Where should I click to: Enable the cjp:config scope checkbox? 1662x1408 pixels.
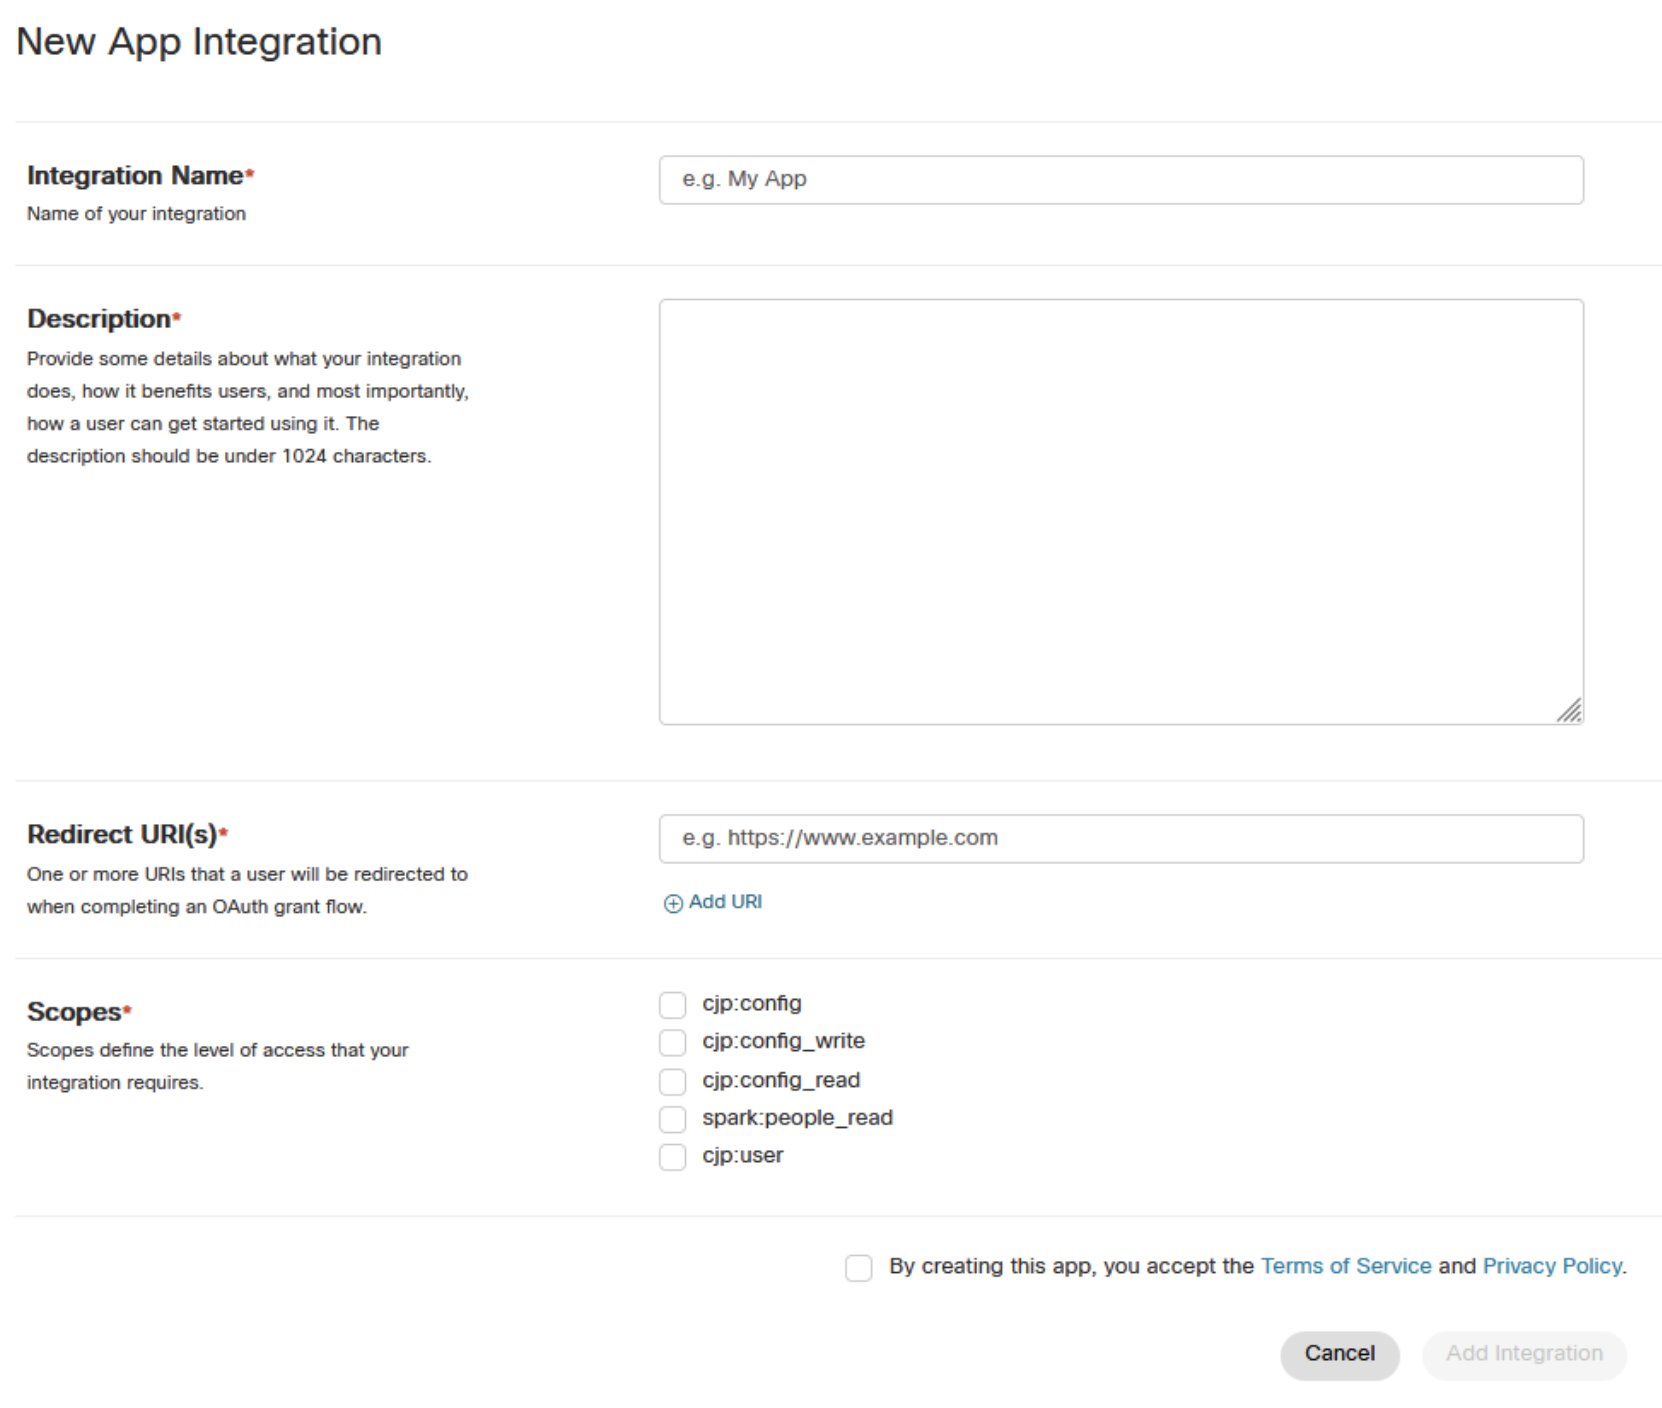pyautogui.click(x=673, y=1005)
